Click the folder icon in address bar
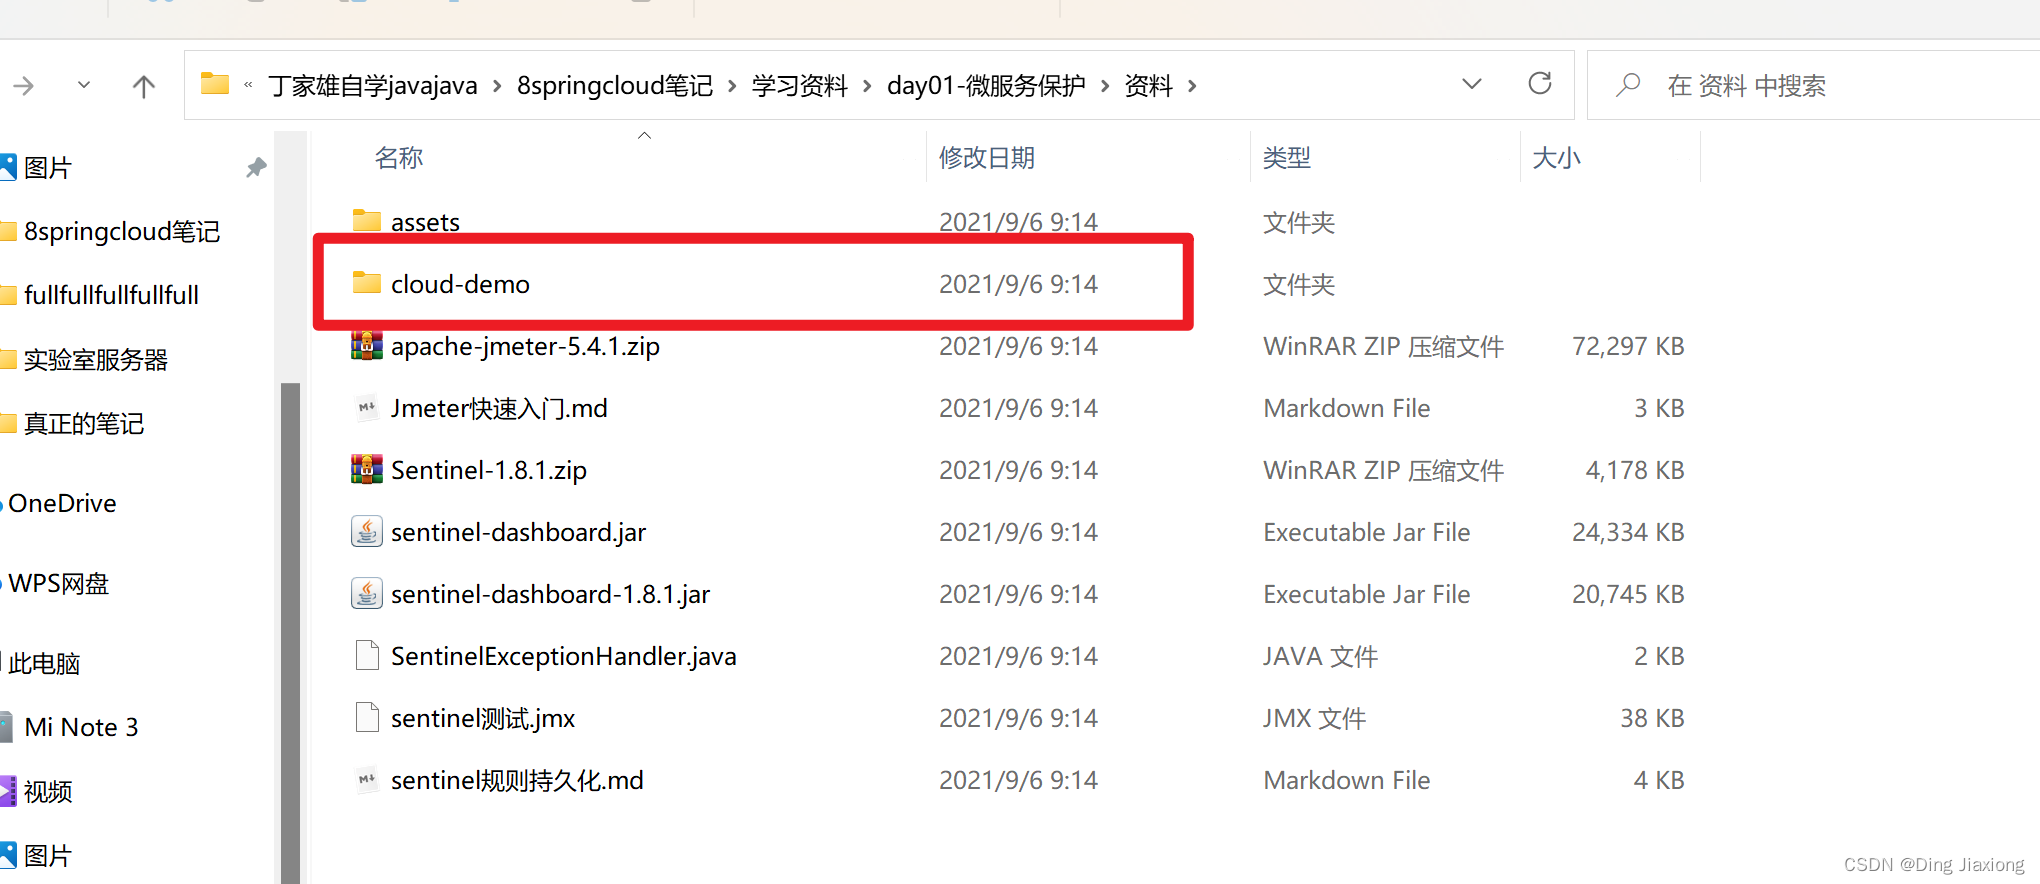 (215, 84)
